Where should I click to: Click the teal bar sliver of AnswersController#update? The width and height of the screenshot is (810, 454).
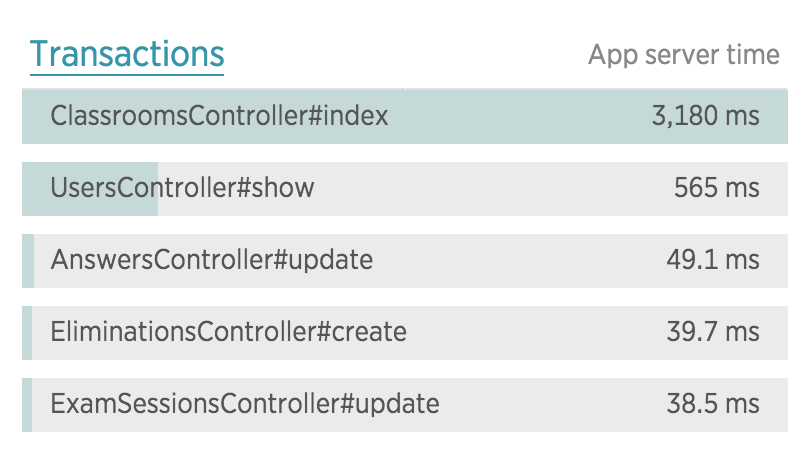[x=28, y=261]
